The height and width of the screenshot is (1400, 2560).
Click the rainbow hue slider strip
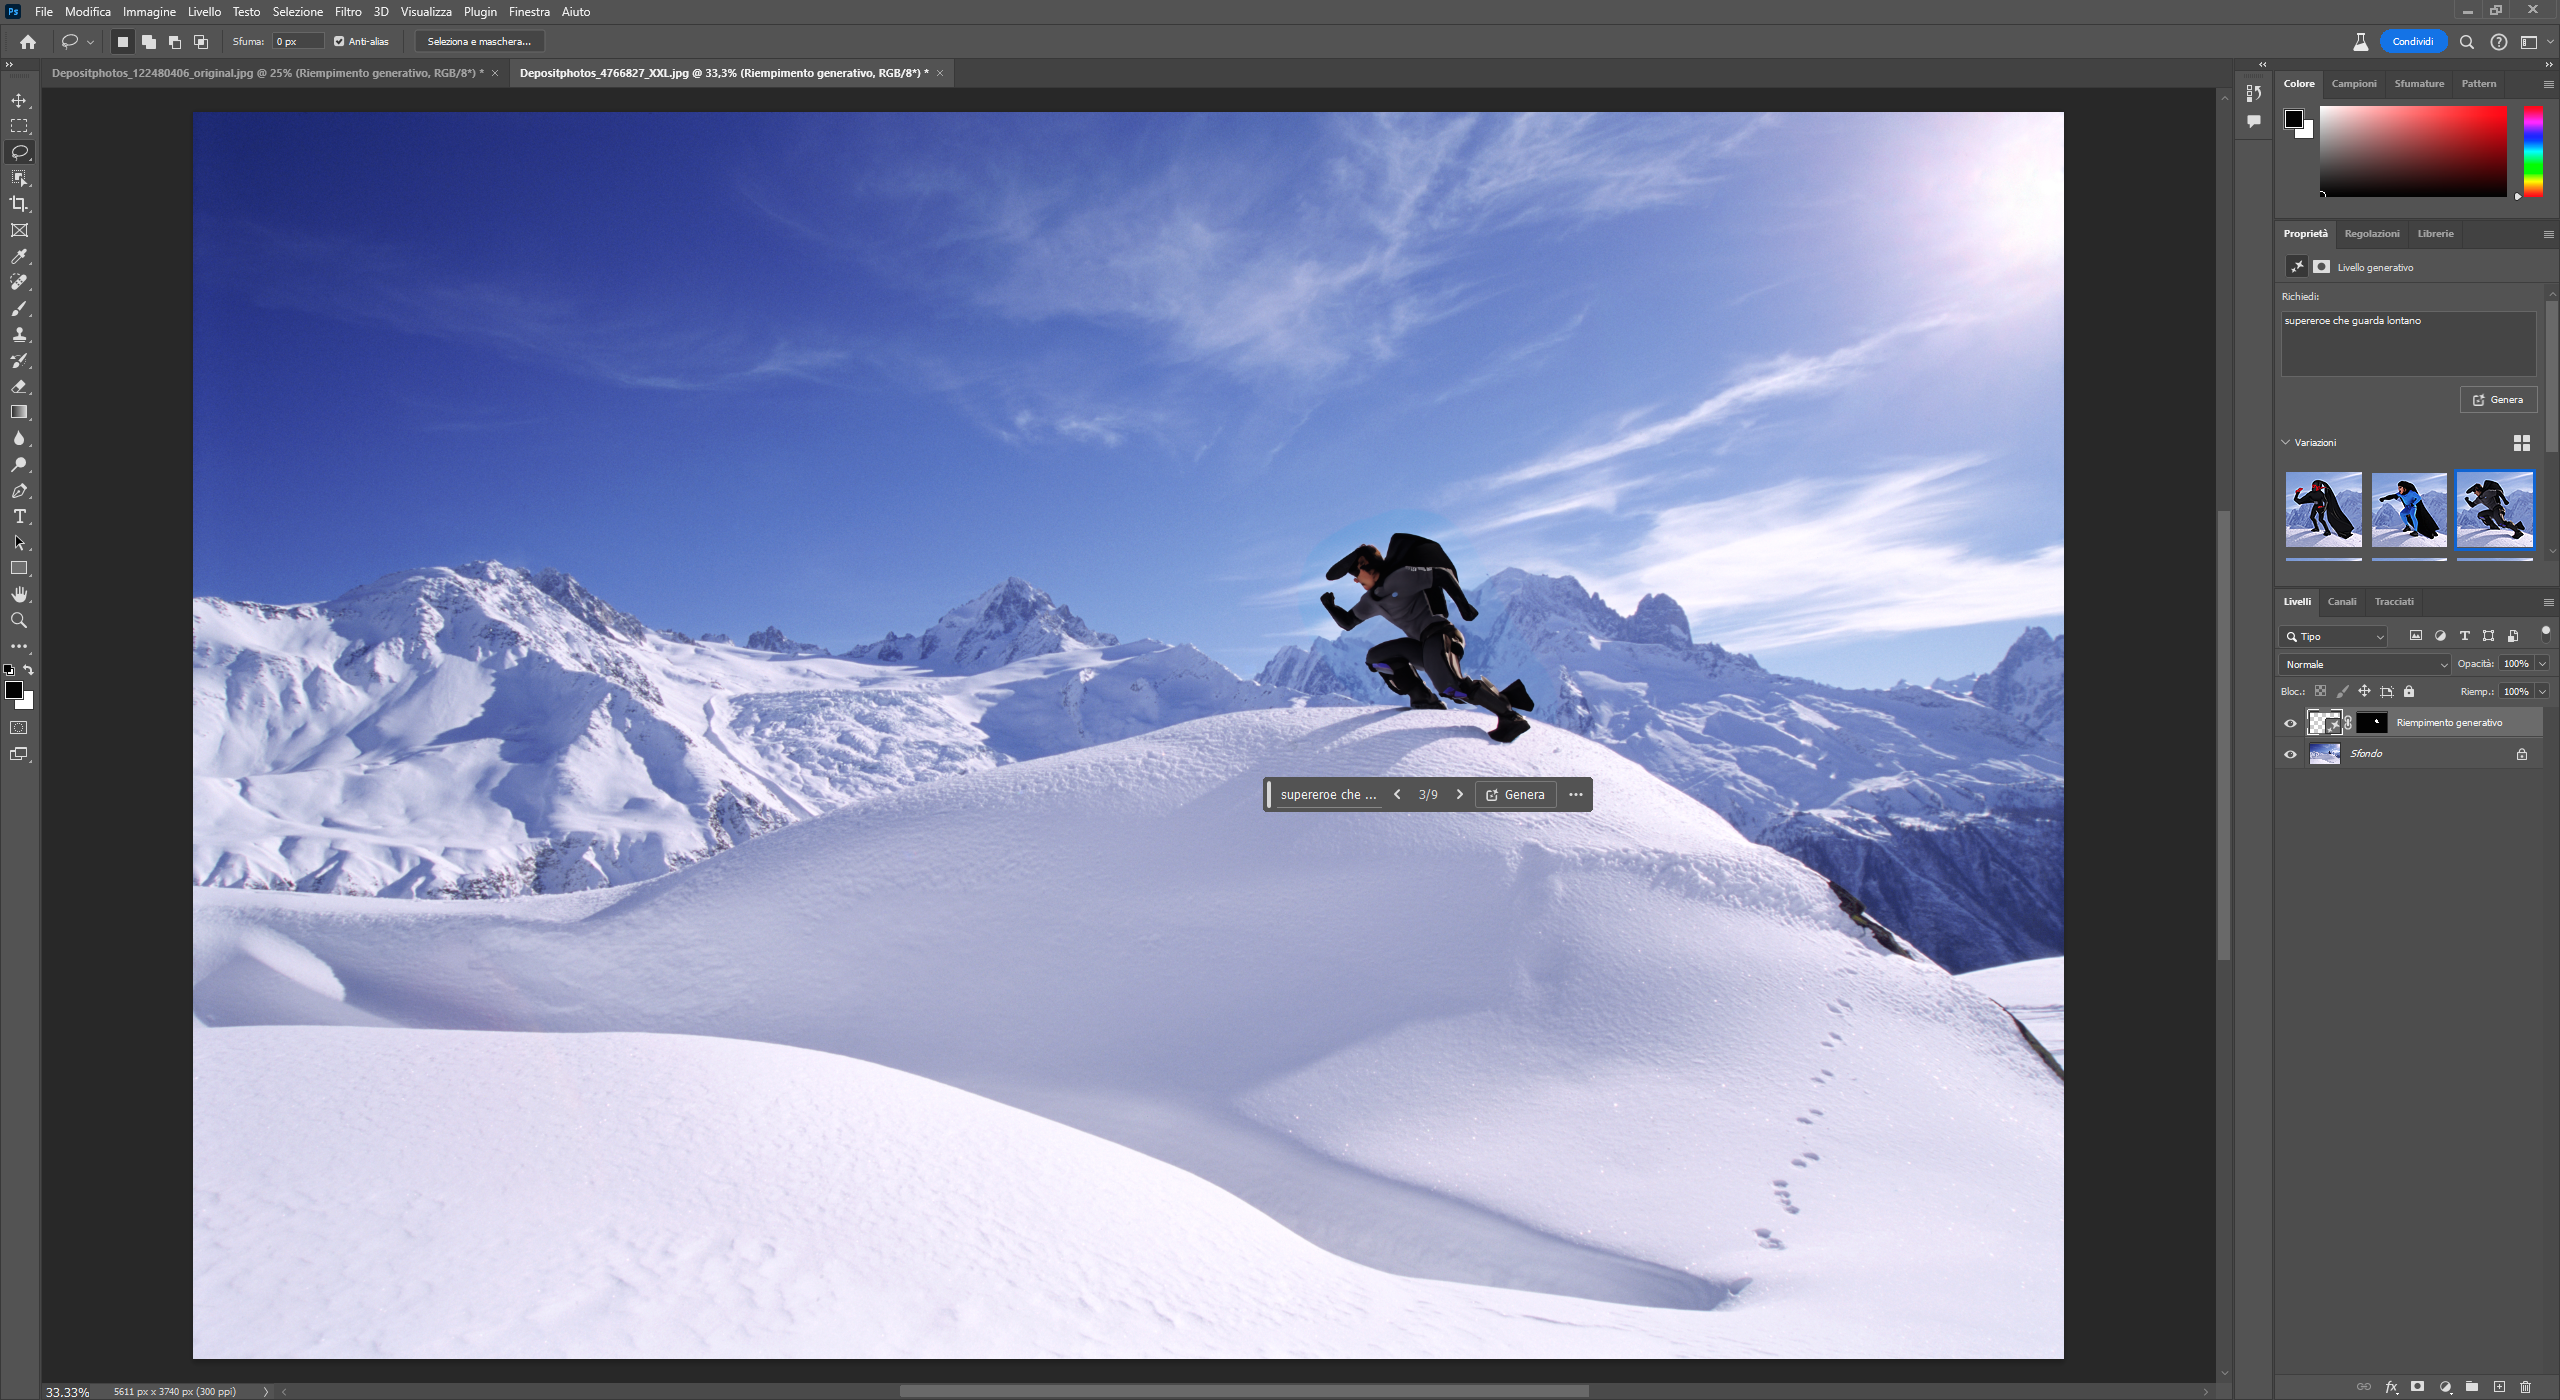tap(2533, 152)
